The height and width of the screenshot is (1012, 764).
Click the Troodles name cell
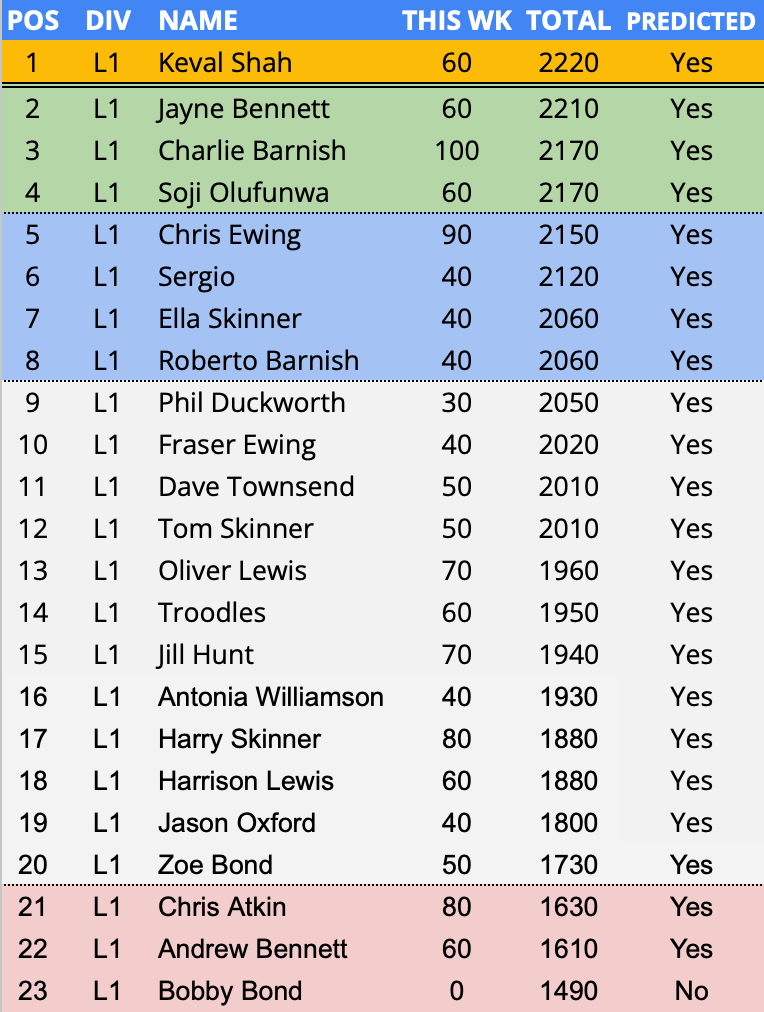point(212,613)
